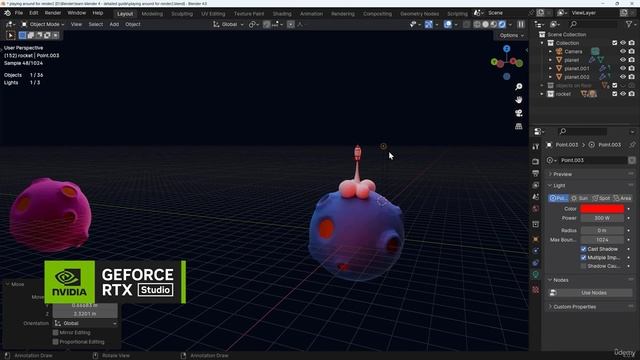
Task: Uncheck Multiple Importance checkbox
Action: pyautogui.click(x=583, y=258)
